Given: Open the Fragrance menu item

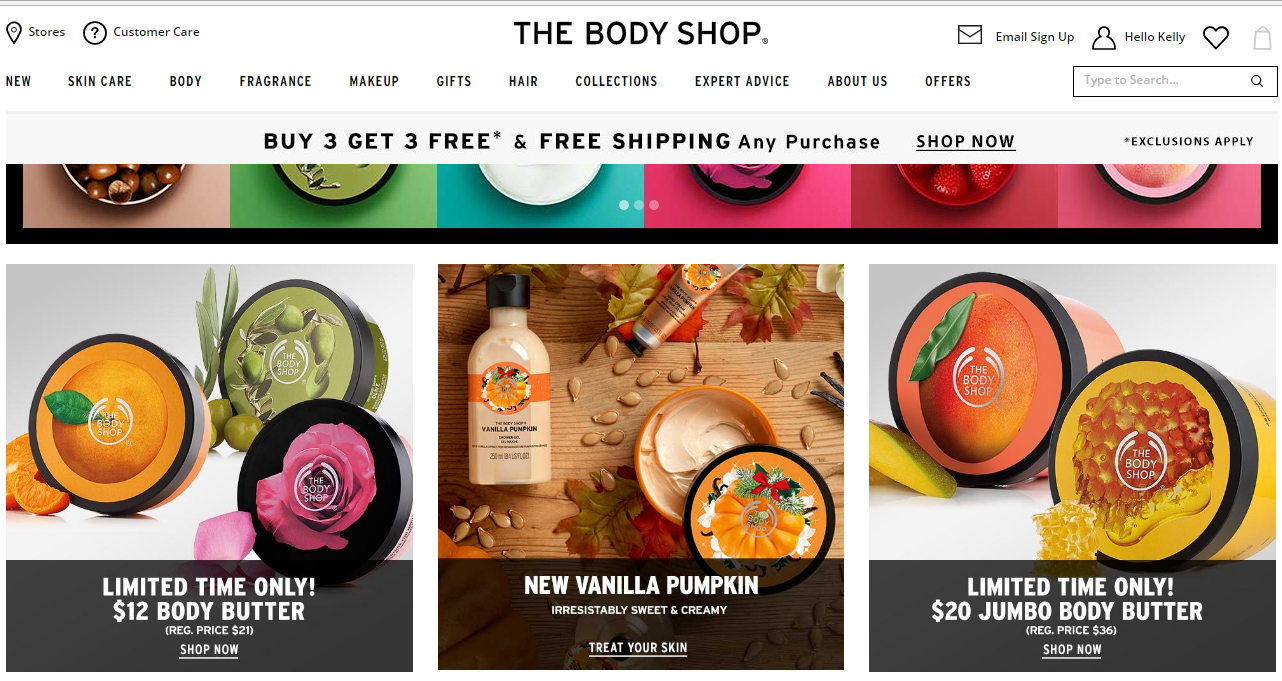Looking at the screenshot, I should pos(275,81).
